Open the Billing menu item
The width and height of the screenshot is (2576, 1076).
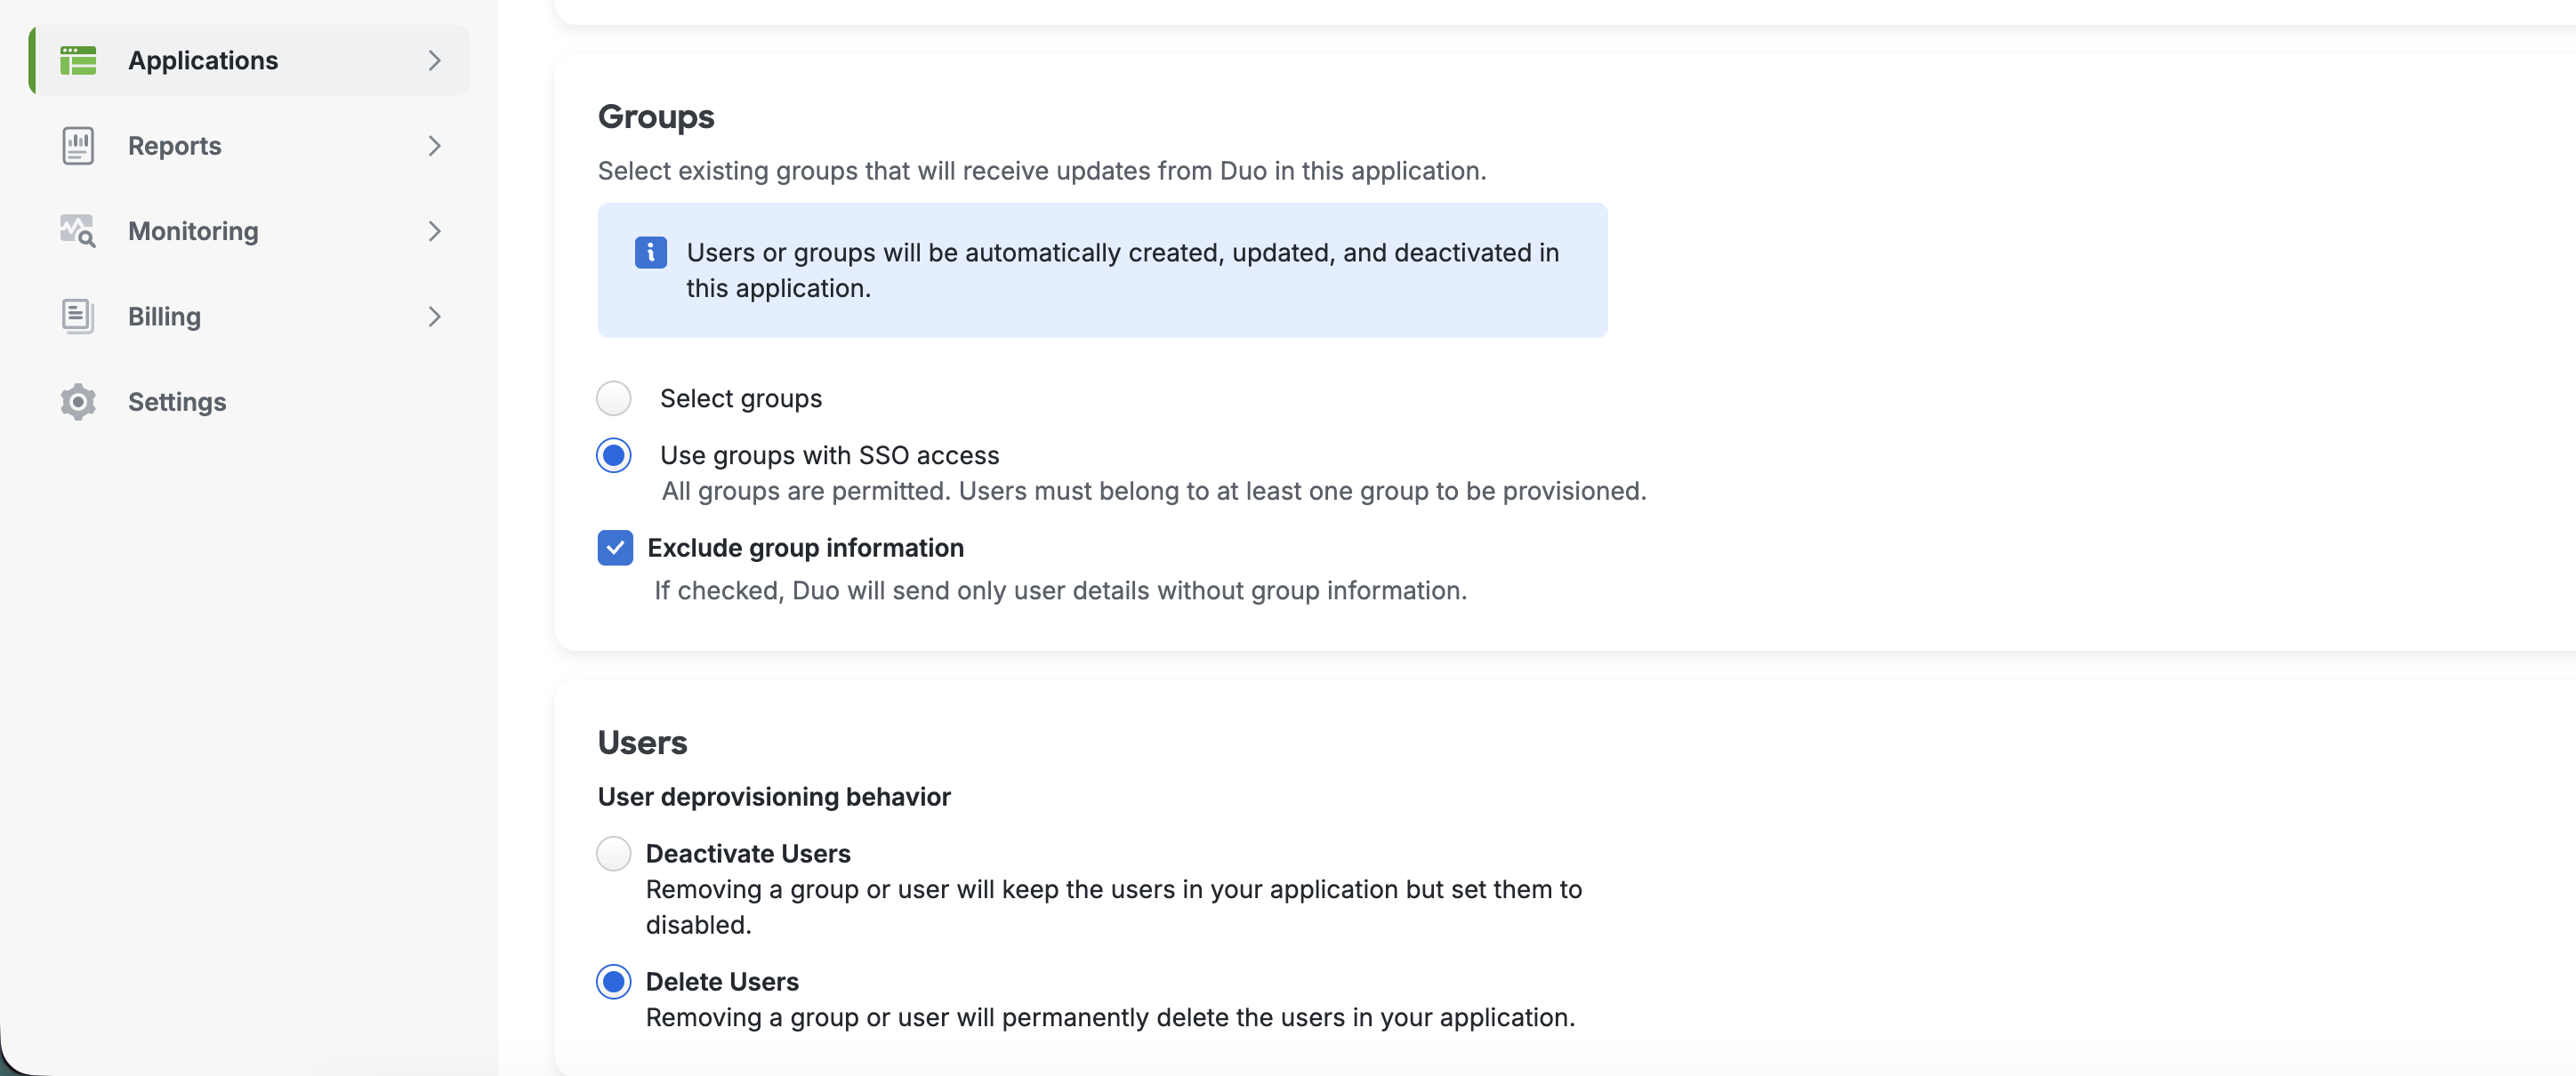point(250,317)
